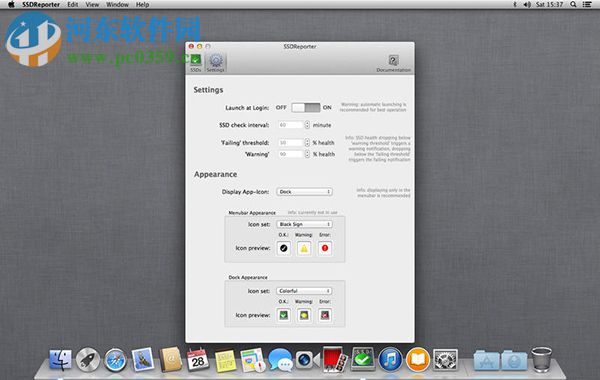The width and height of the screenshot is (600, 380).
Task: Click the dock red Error icon preview
Action: 325,315
